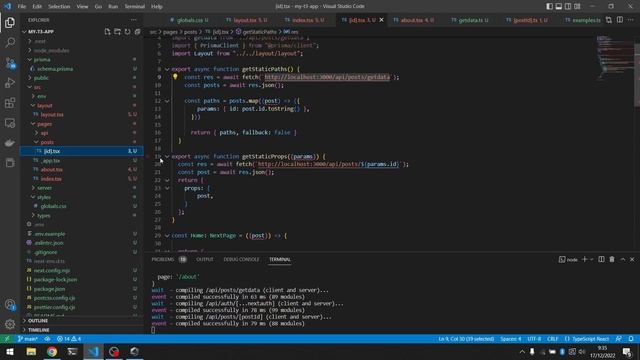This screenshot has width=640, height=360.
Task: Fold the getStaticProps function at line 19
Action: [x=167, y=156]
